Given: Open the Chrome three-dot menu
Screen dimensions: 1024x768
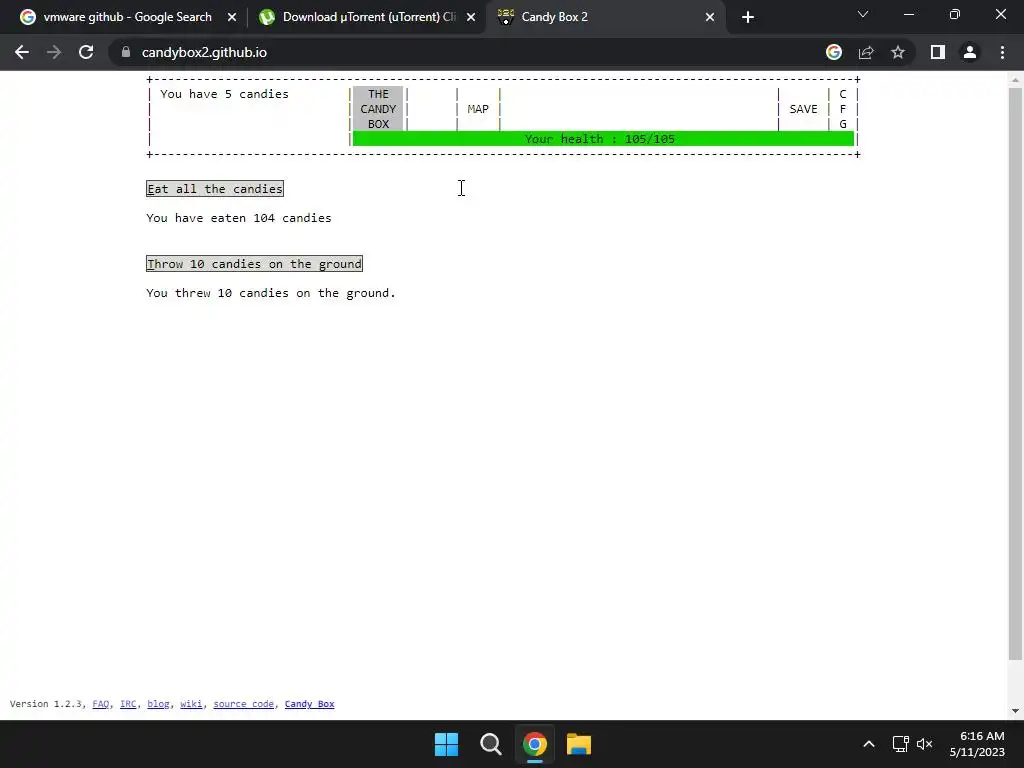Looking at the screenshot, I should click(x=1002, y=52).
